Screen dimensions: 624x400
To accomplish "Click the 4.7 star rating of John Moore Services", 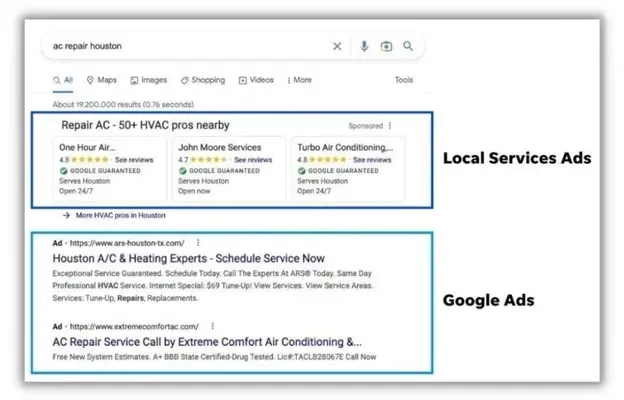I will click(202, 160).
